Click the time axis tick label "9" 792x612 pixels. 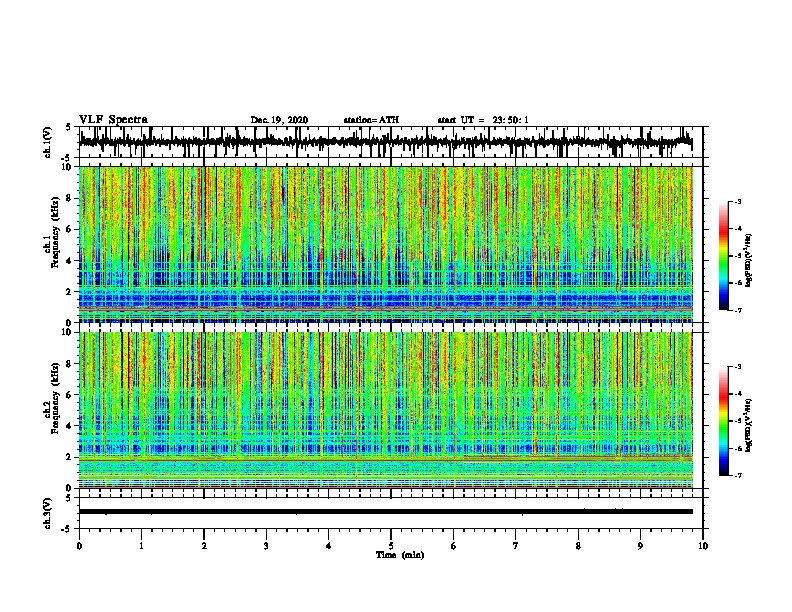640,546
